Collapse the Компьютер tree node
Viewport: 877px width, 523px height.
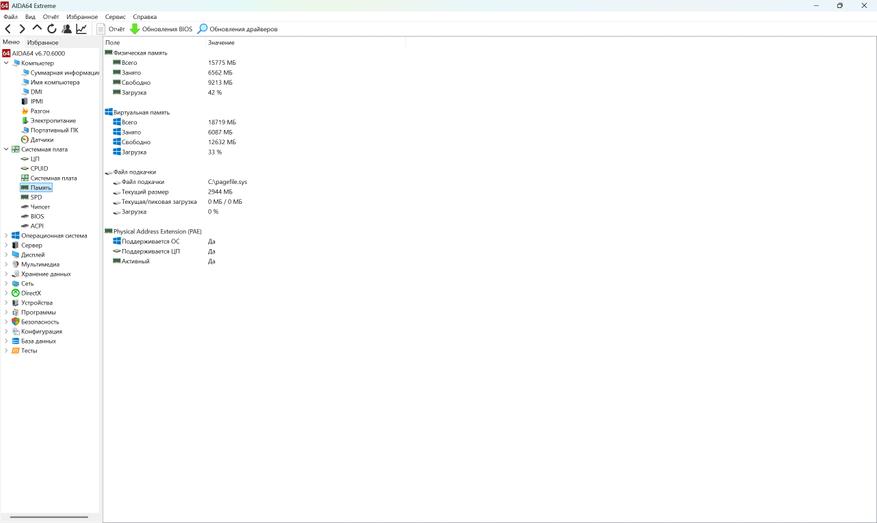6,63
